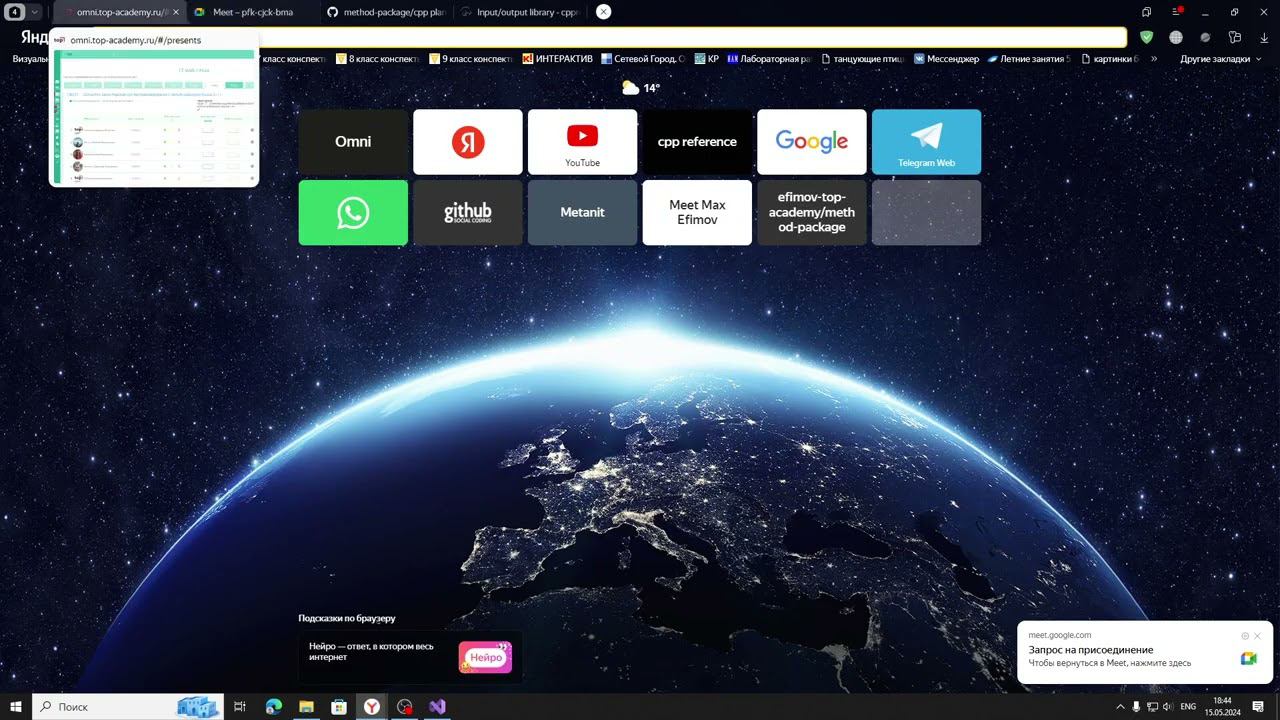Expand the tab list dropdown arrow
Screen dimensions: 1280x720
point(35,12)
